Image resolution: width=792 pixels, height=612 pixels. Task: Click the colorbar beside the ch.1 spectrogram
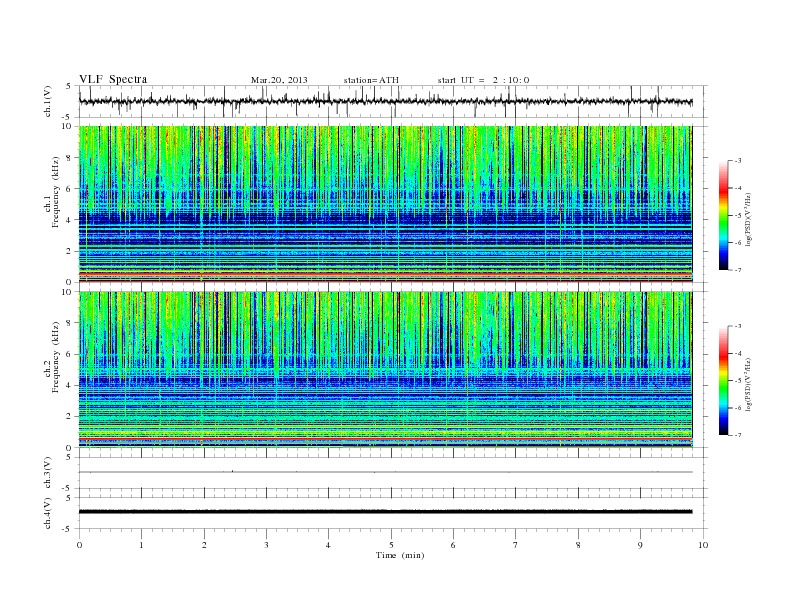[724, 216]
